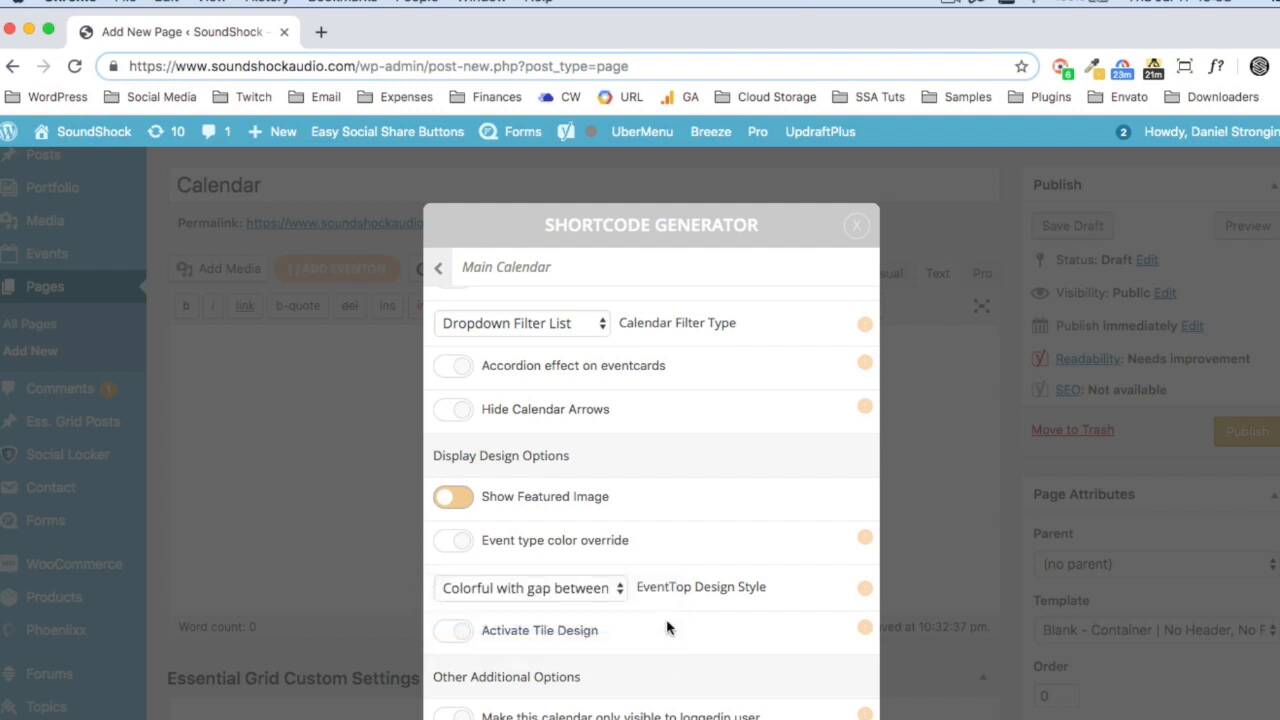
Task: Close the Shortcode Generator dialog
Action: 856,226
